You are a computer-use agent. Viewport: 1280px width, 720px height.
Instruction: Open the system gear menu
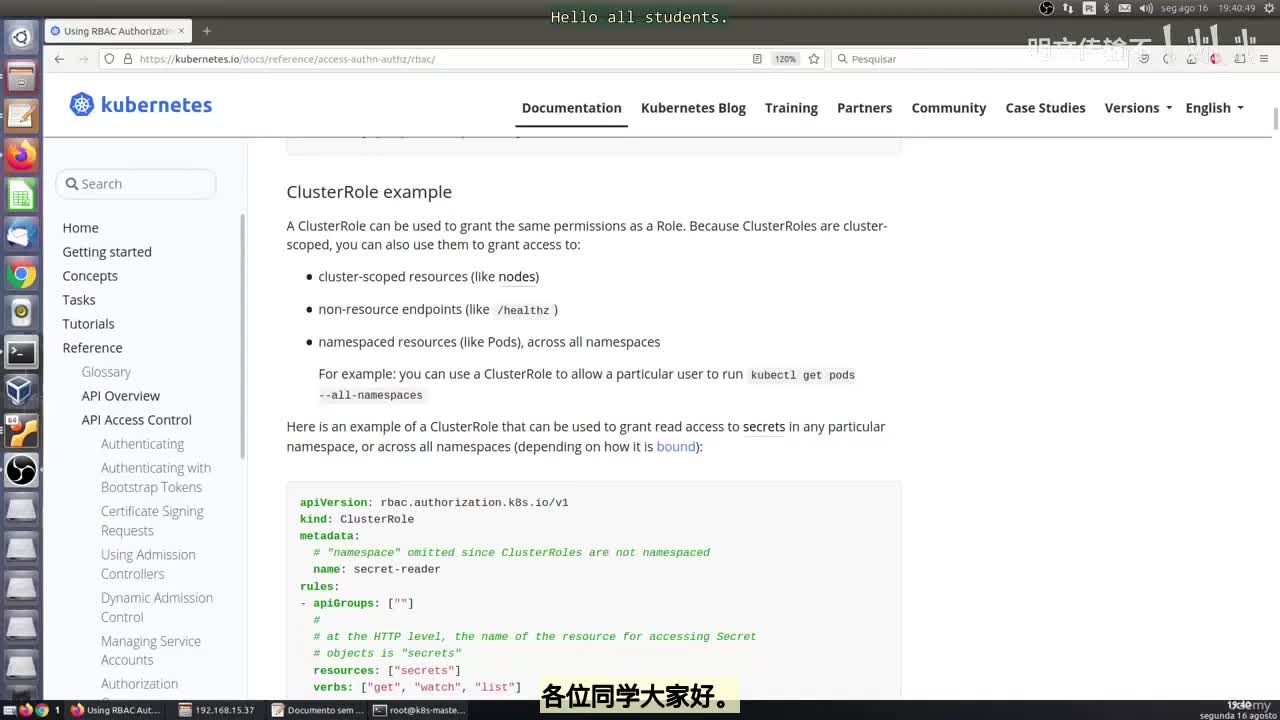tap(1268, 8)
